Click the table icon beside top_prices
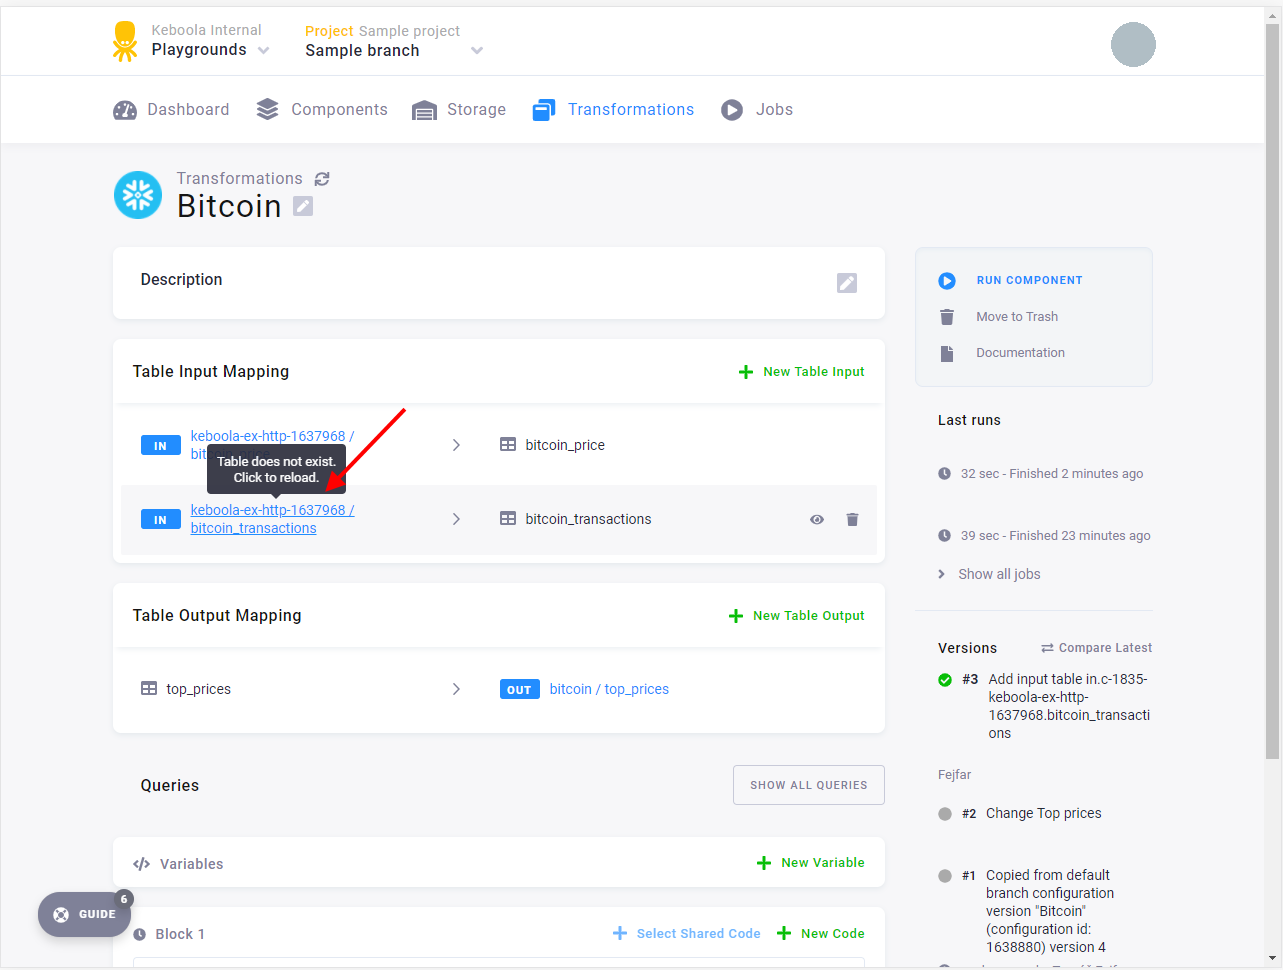1283x970 pixels. pyautogui.click(x=149, y=689)
